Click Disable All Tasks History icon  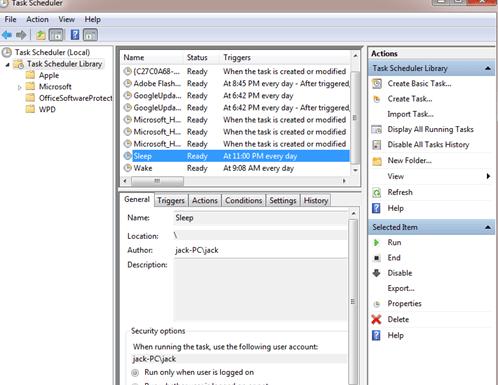coord(377,145)
